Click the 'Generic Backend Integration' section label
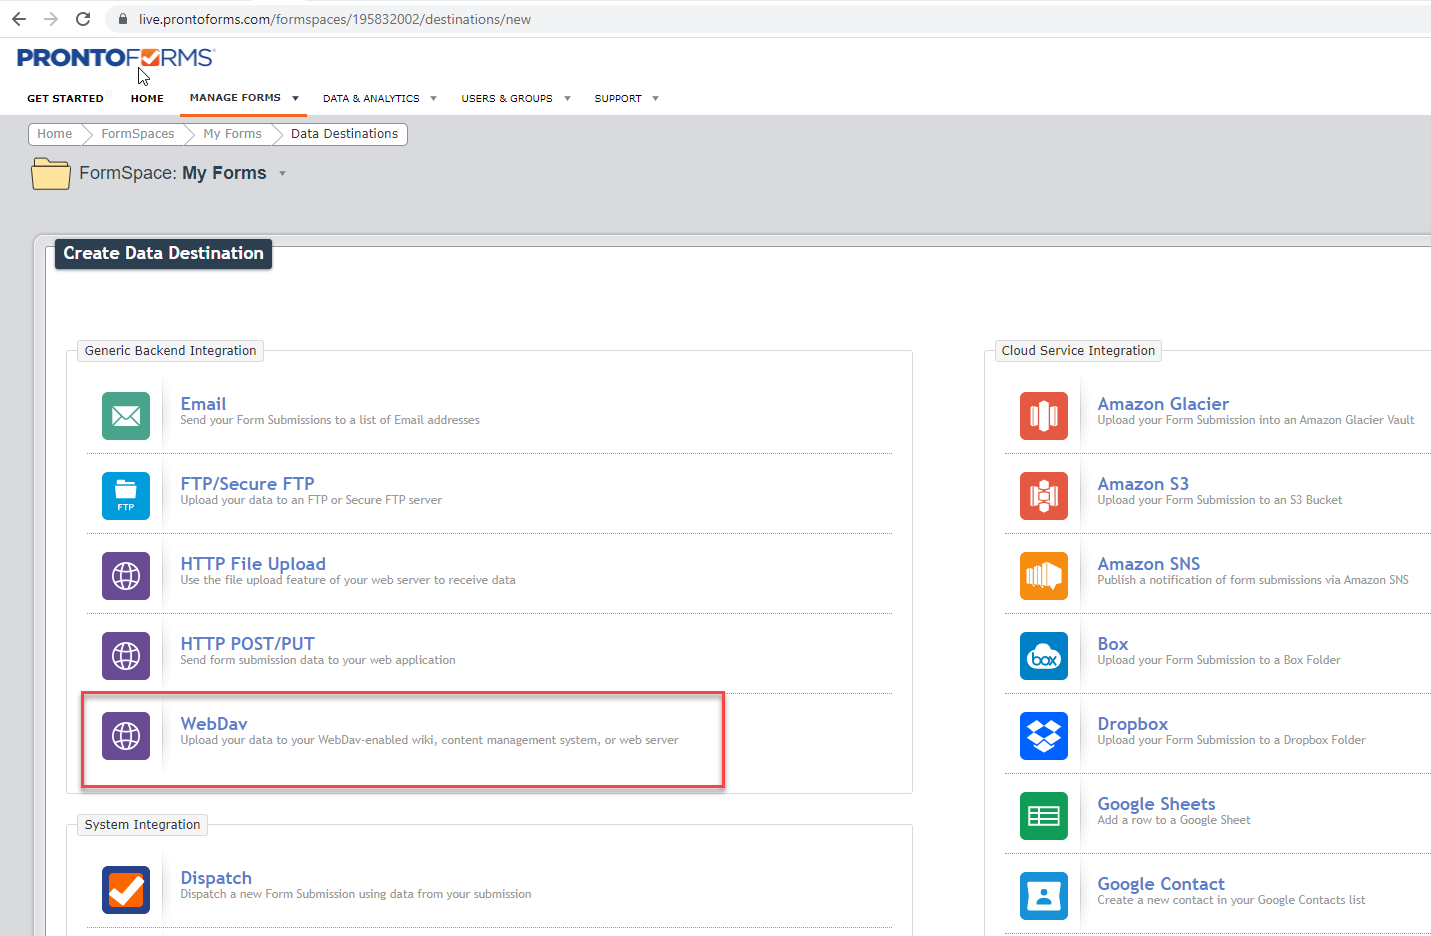 click(x=171, y=351)
